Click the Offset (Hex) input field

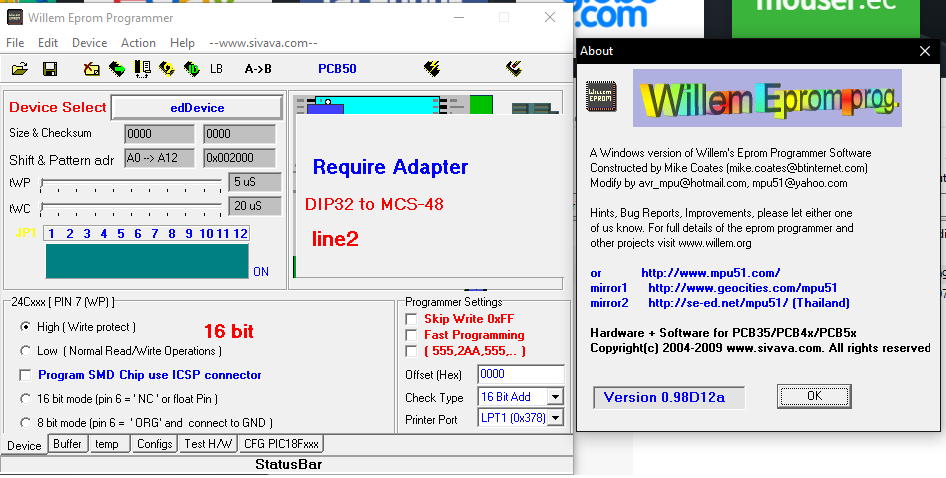coord(521,374)
